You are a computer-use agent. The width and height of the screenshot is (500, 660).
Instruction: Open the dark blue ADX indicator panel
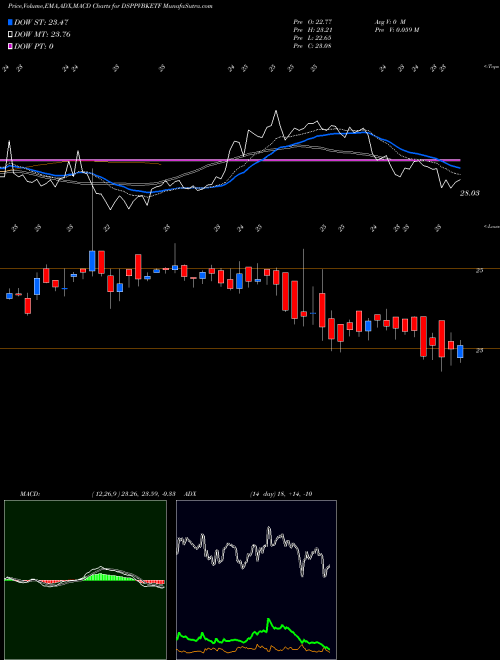click(x=256, y=580)
